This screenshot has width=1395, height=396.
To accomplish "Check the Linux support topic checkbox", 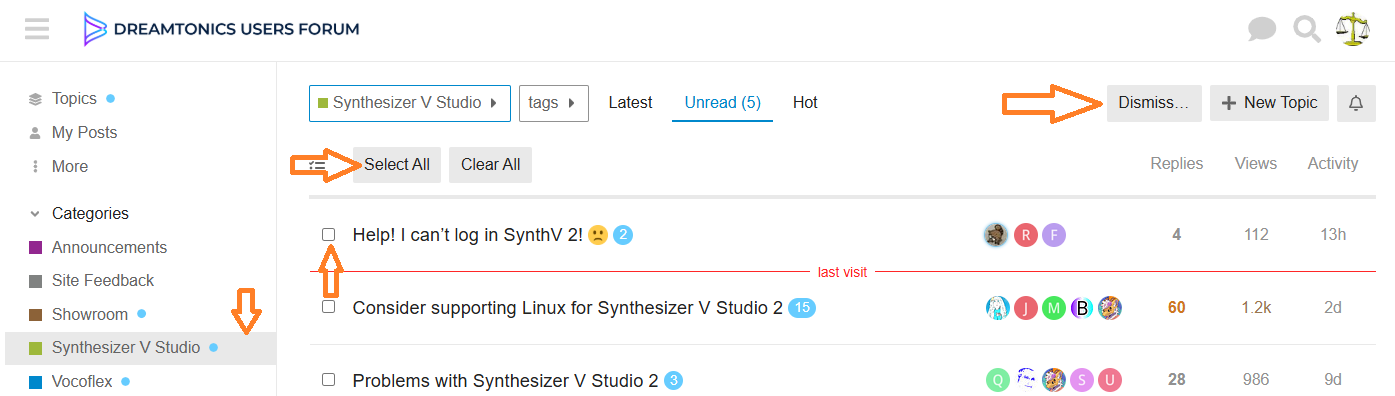I will coord(328,307).
